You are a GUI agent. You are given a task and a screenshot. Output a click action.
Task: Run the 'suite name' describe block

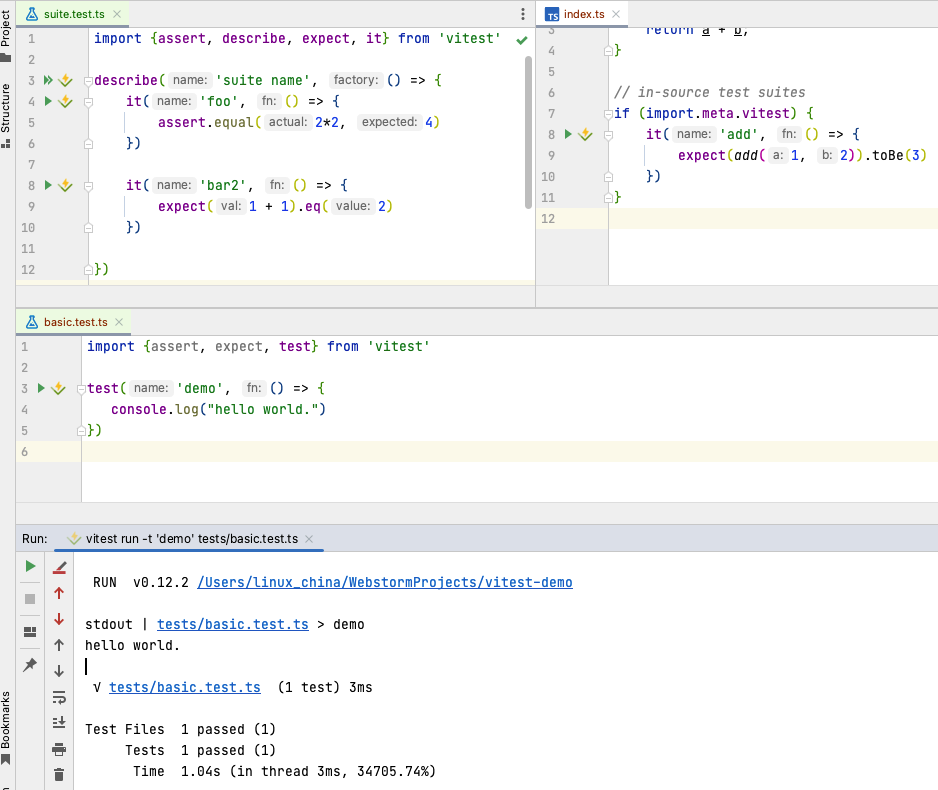pyautogui.click(x=48, y=80)
